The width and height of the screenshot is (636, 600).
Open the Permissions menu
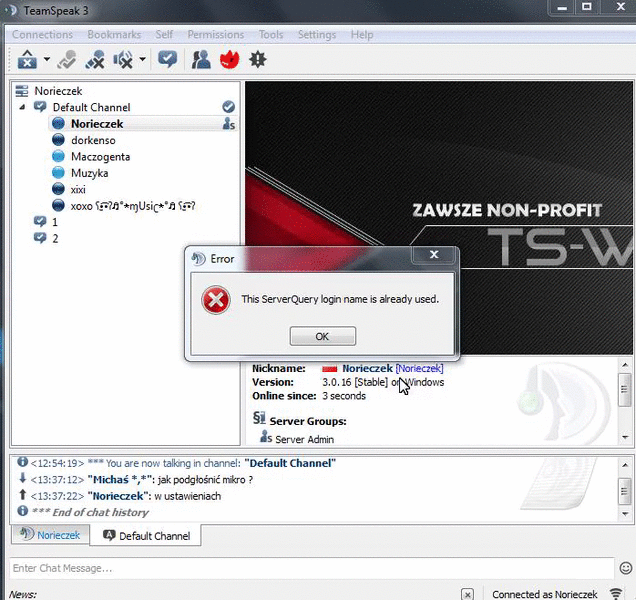coord(215,34)
